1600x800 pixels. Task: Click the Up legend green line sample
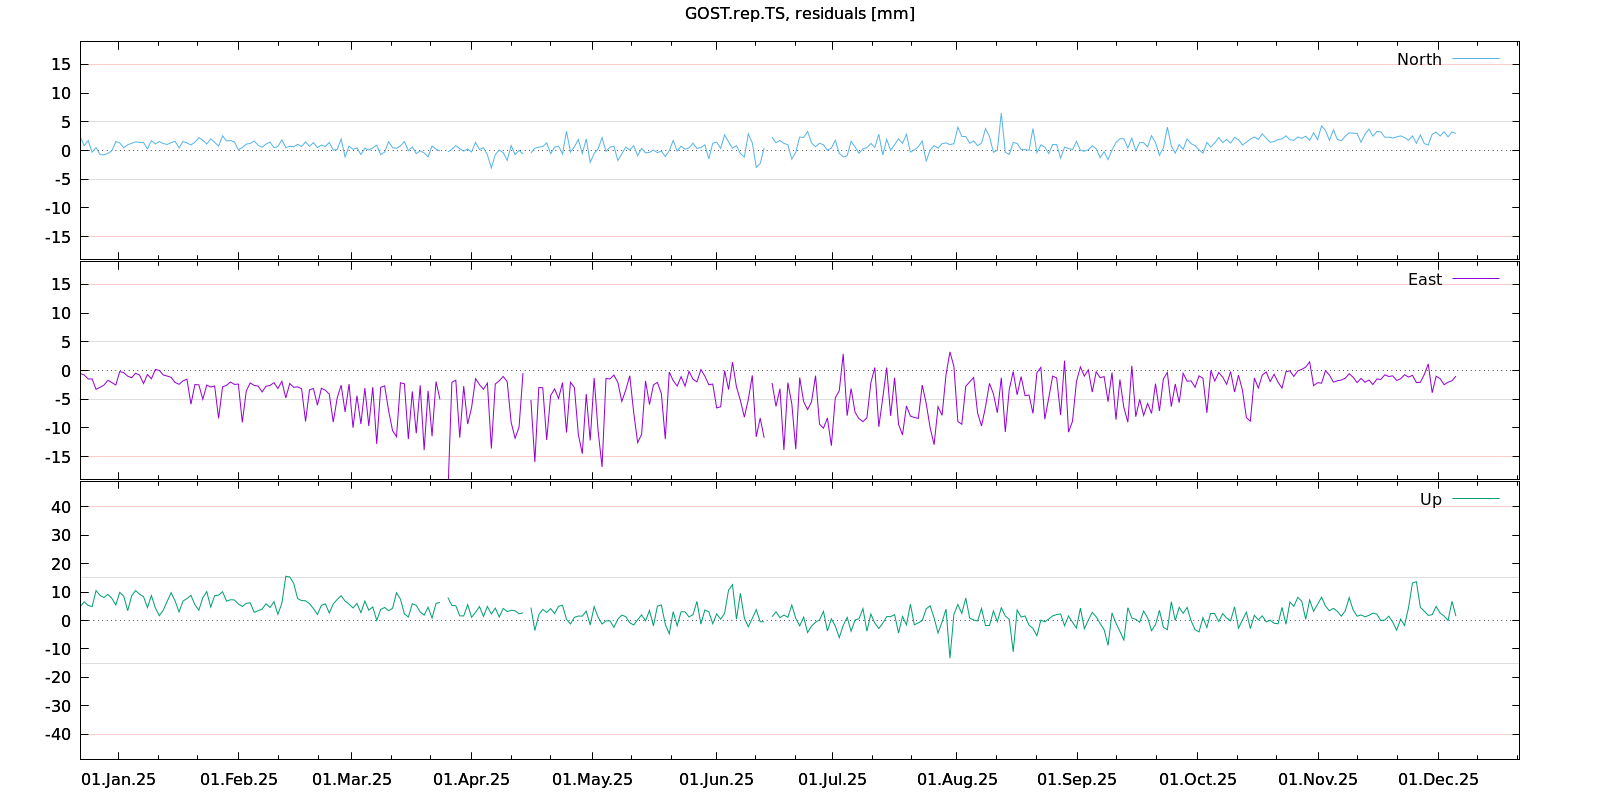coord(1475,499)
